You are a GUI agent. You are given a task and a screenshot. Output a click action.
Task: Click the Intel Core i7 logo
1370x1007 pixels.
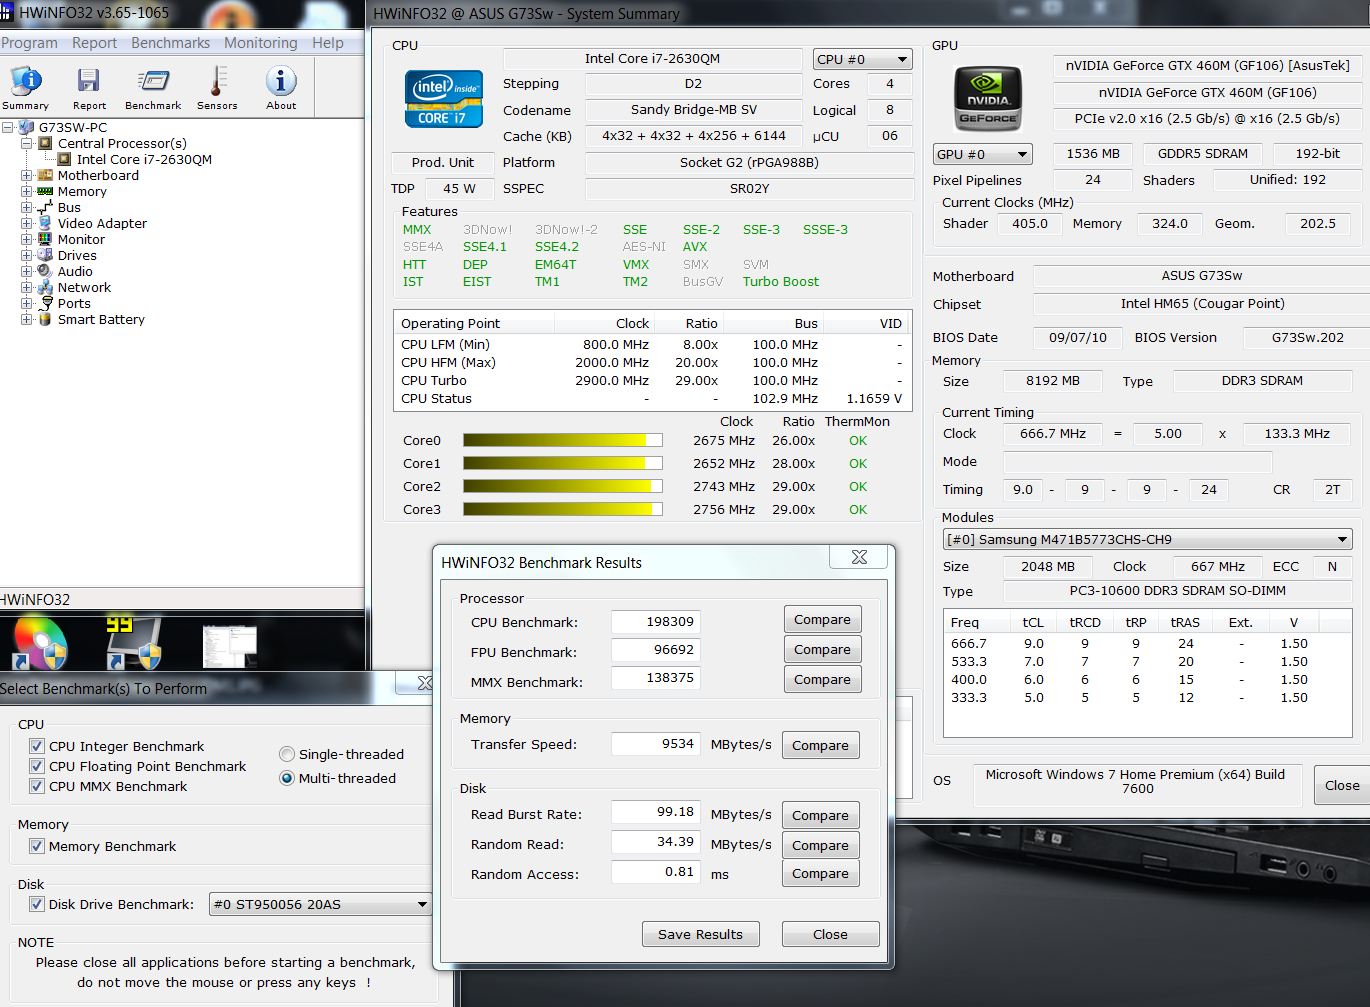[444, 99]
